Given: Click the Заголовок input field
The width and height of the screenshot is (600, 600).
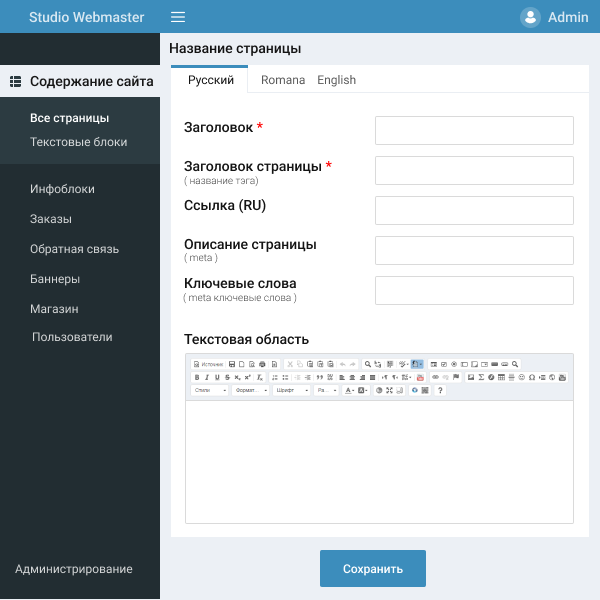Looking at the screenshot, I should tap(474, 131).
